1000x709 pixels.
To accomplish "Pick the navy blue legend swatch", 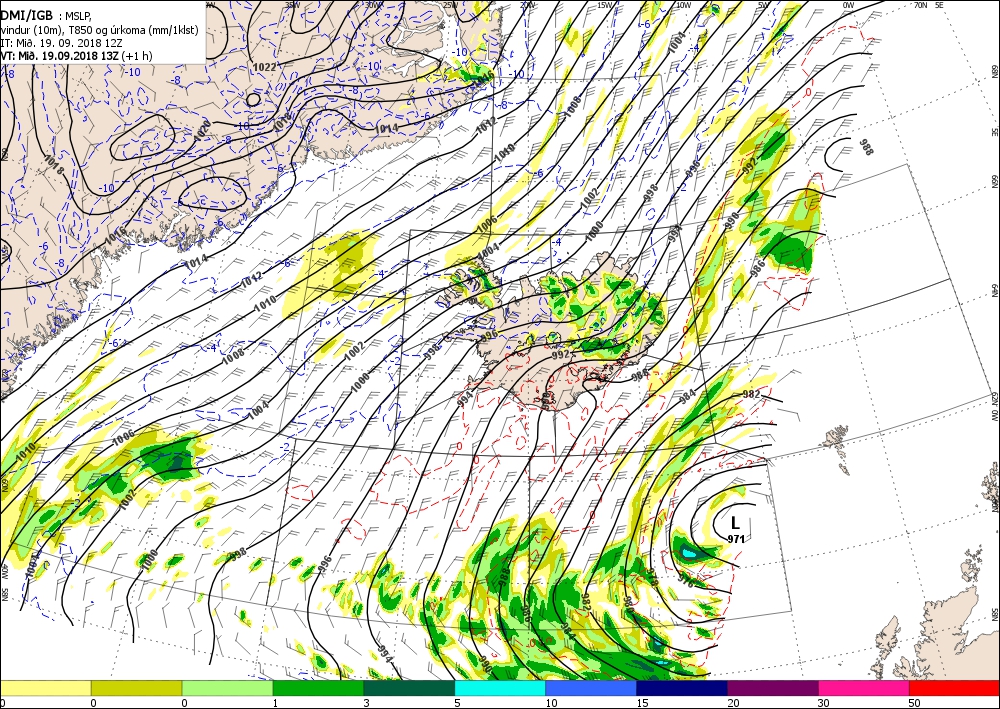I will click(x=682, y=688).
